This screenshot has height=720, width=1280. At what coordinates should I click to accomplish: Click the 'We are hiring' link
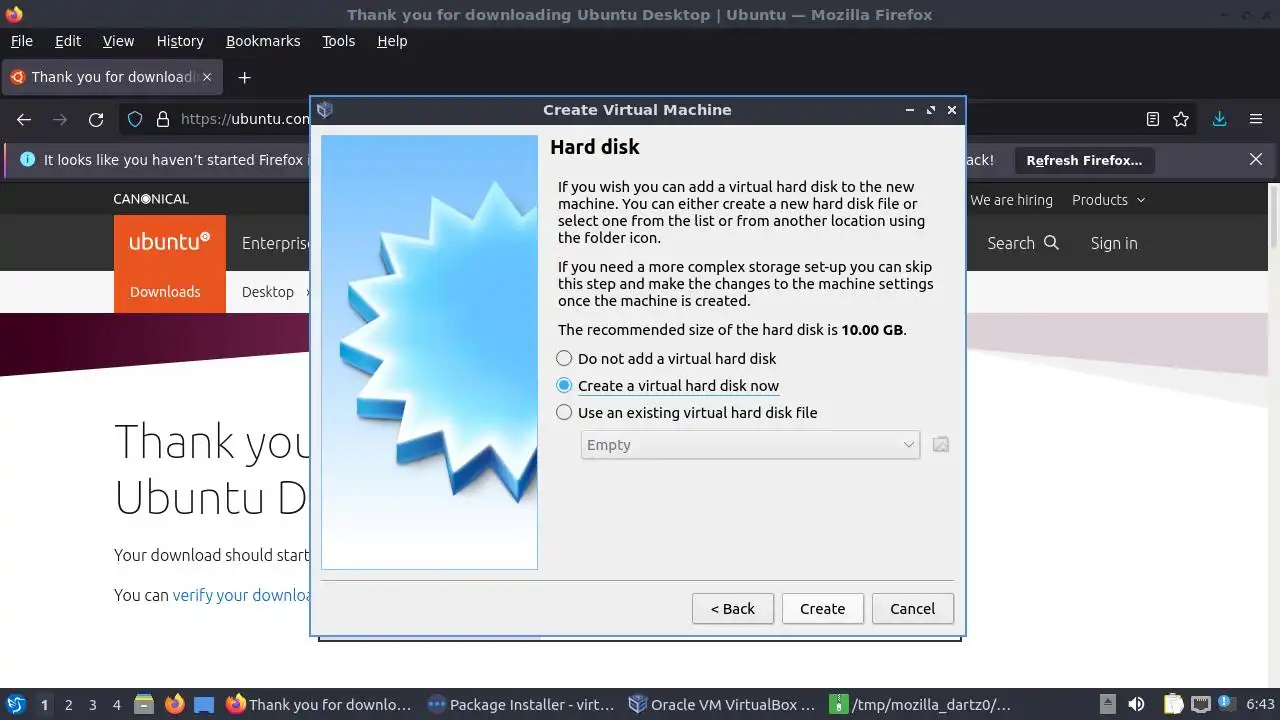[1011, 199]
